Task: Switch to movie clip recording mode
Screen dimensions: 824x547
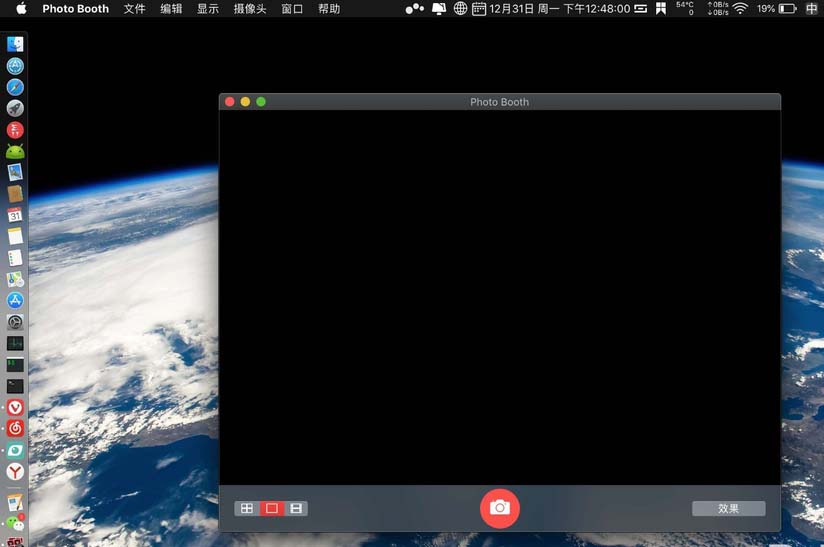Action: coord(295,509)
